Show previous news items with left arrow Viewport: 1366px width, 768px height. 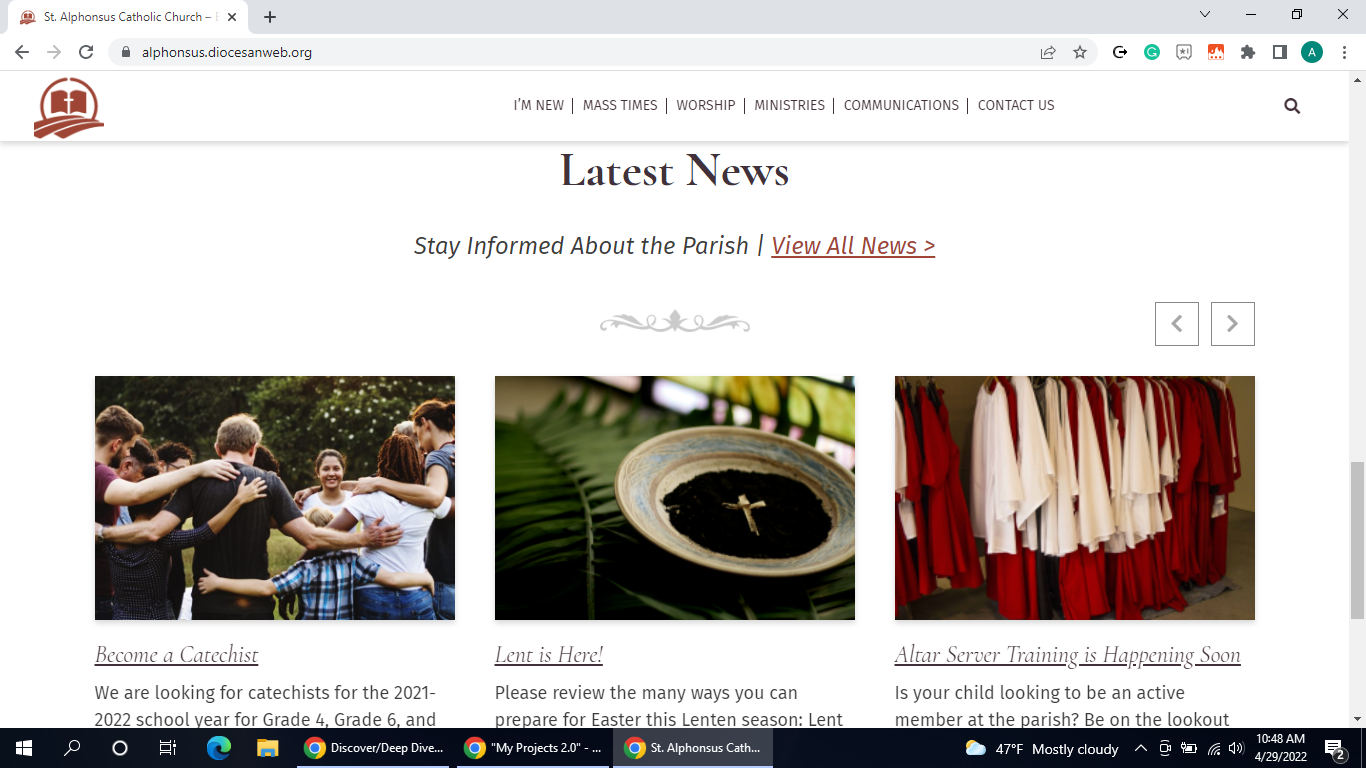(1176, 324)
